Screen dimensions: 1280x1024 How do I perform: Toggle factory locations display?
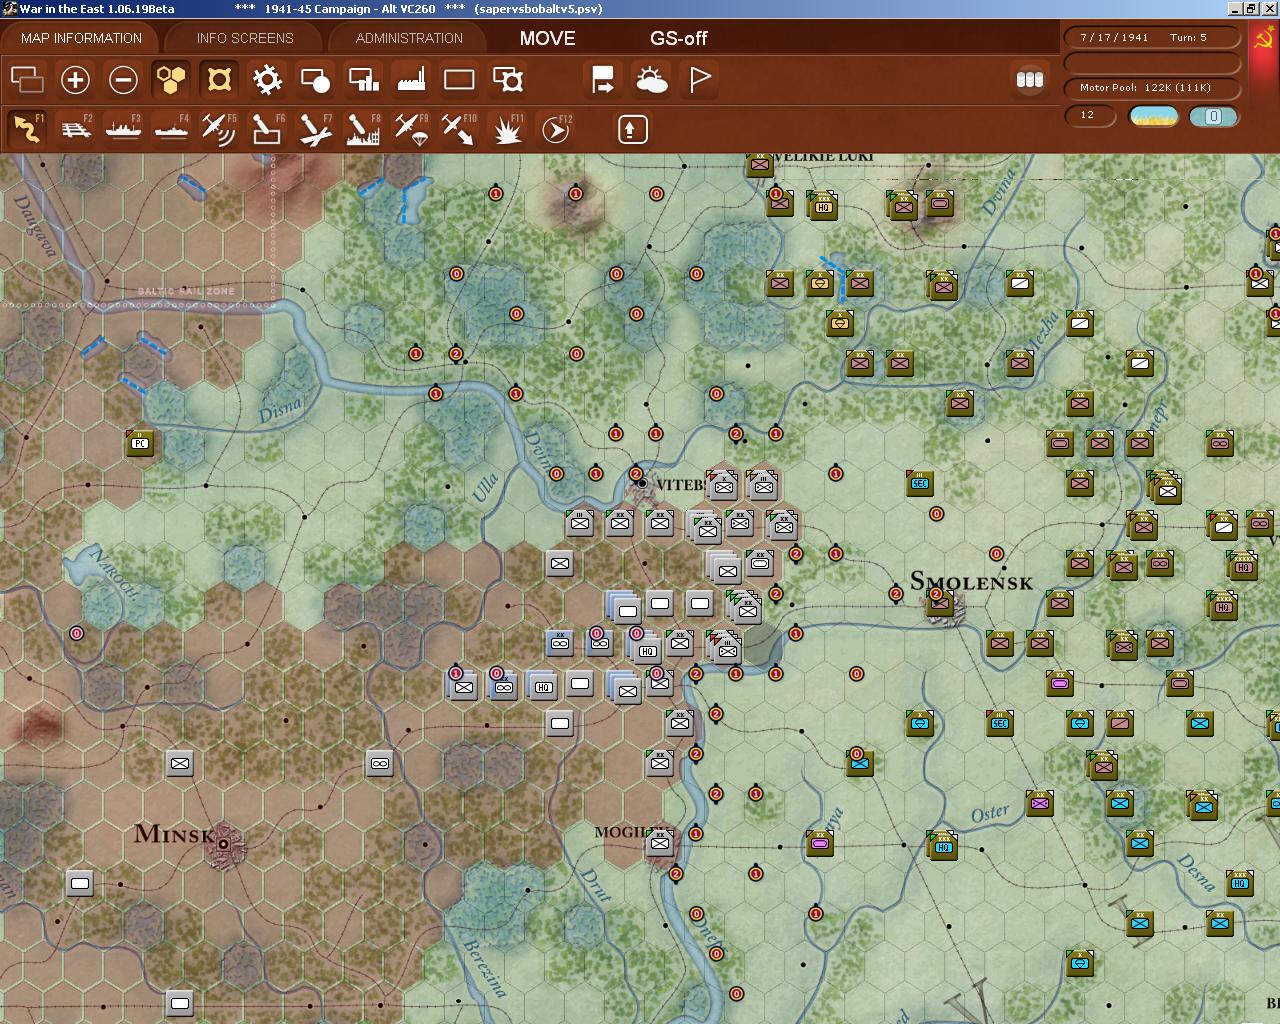pyautogui.click(x=411, y=79)
